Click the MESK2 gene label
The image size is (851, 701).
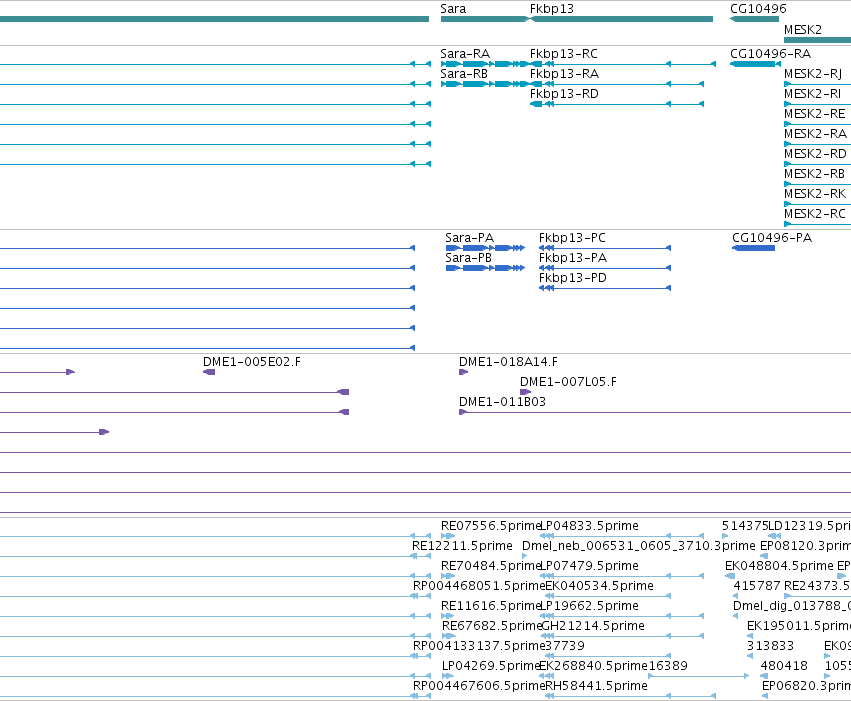point(803,30)
